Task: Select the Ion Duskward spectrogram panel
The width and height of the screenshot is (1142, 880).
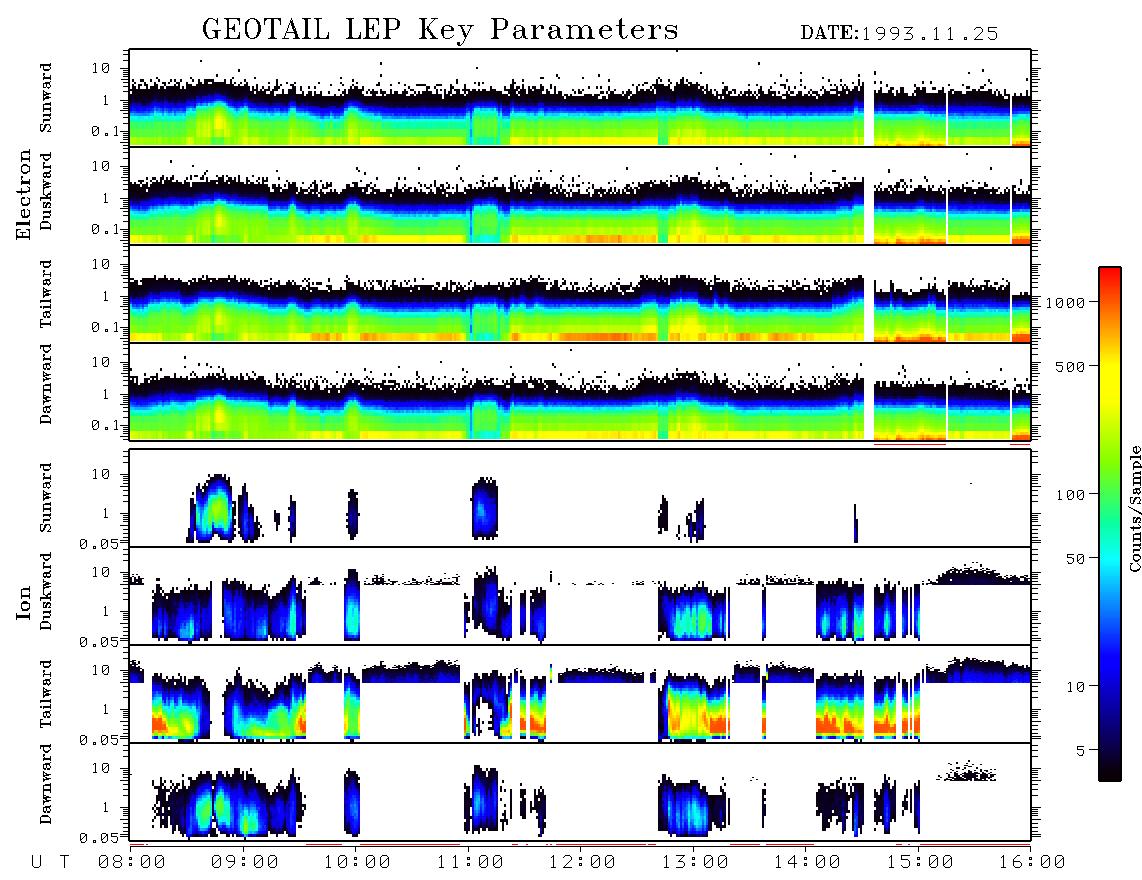Action: point(580,596)
